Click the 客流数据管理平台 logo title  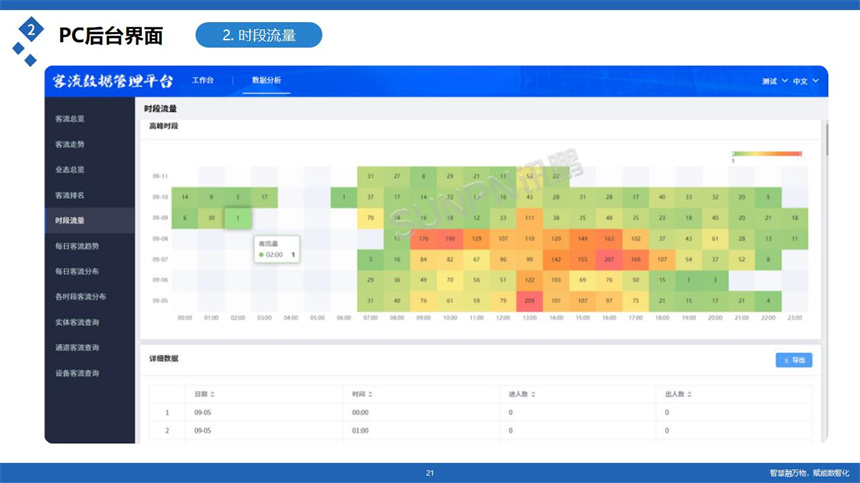pyautogui.click(x=113, y=81)
